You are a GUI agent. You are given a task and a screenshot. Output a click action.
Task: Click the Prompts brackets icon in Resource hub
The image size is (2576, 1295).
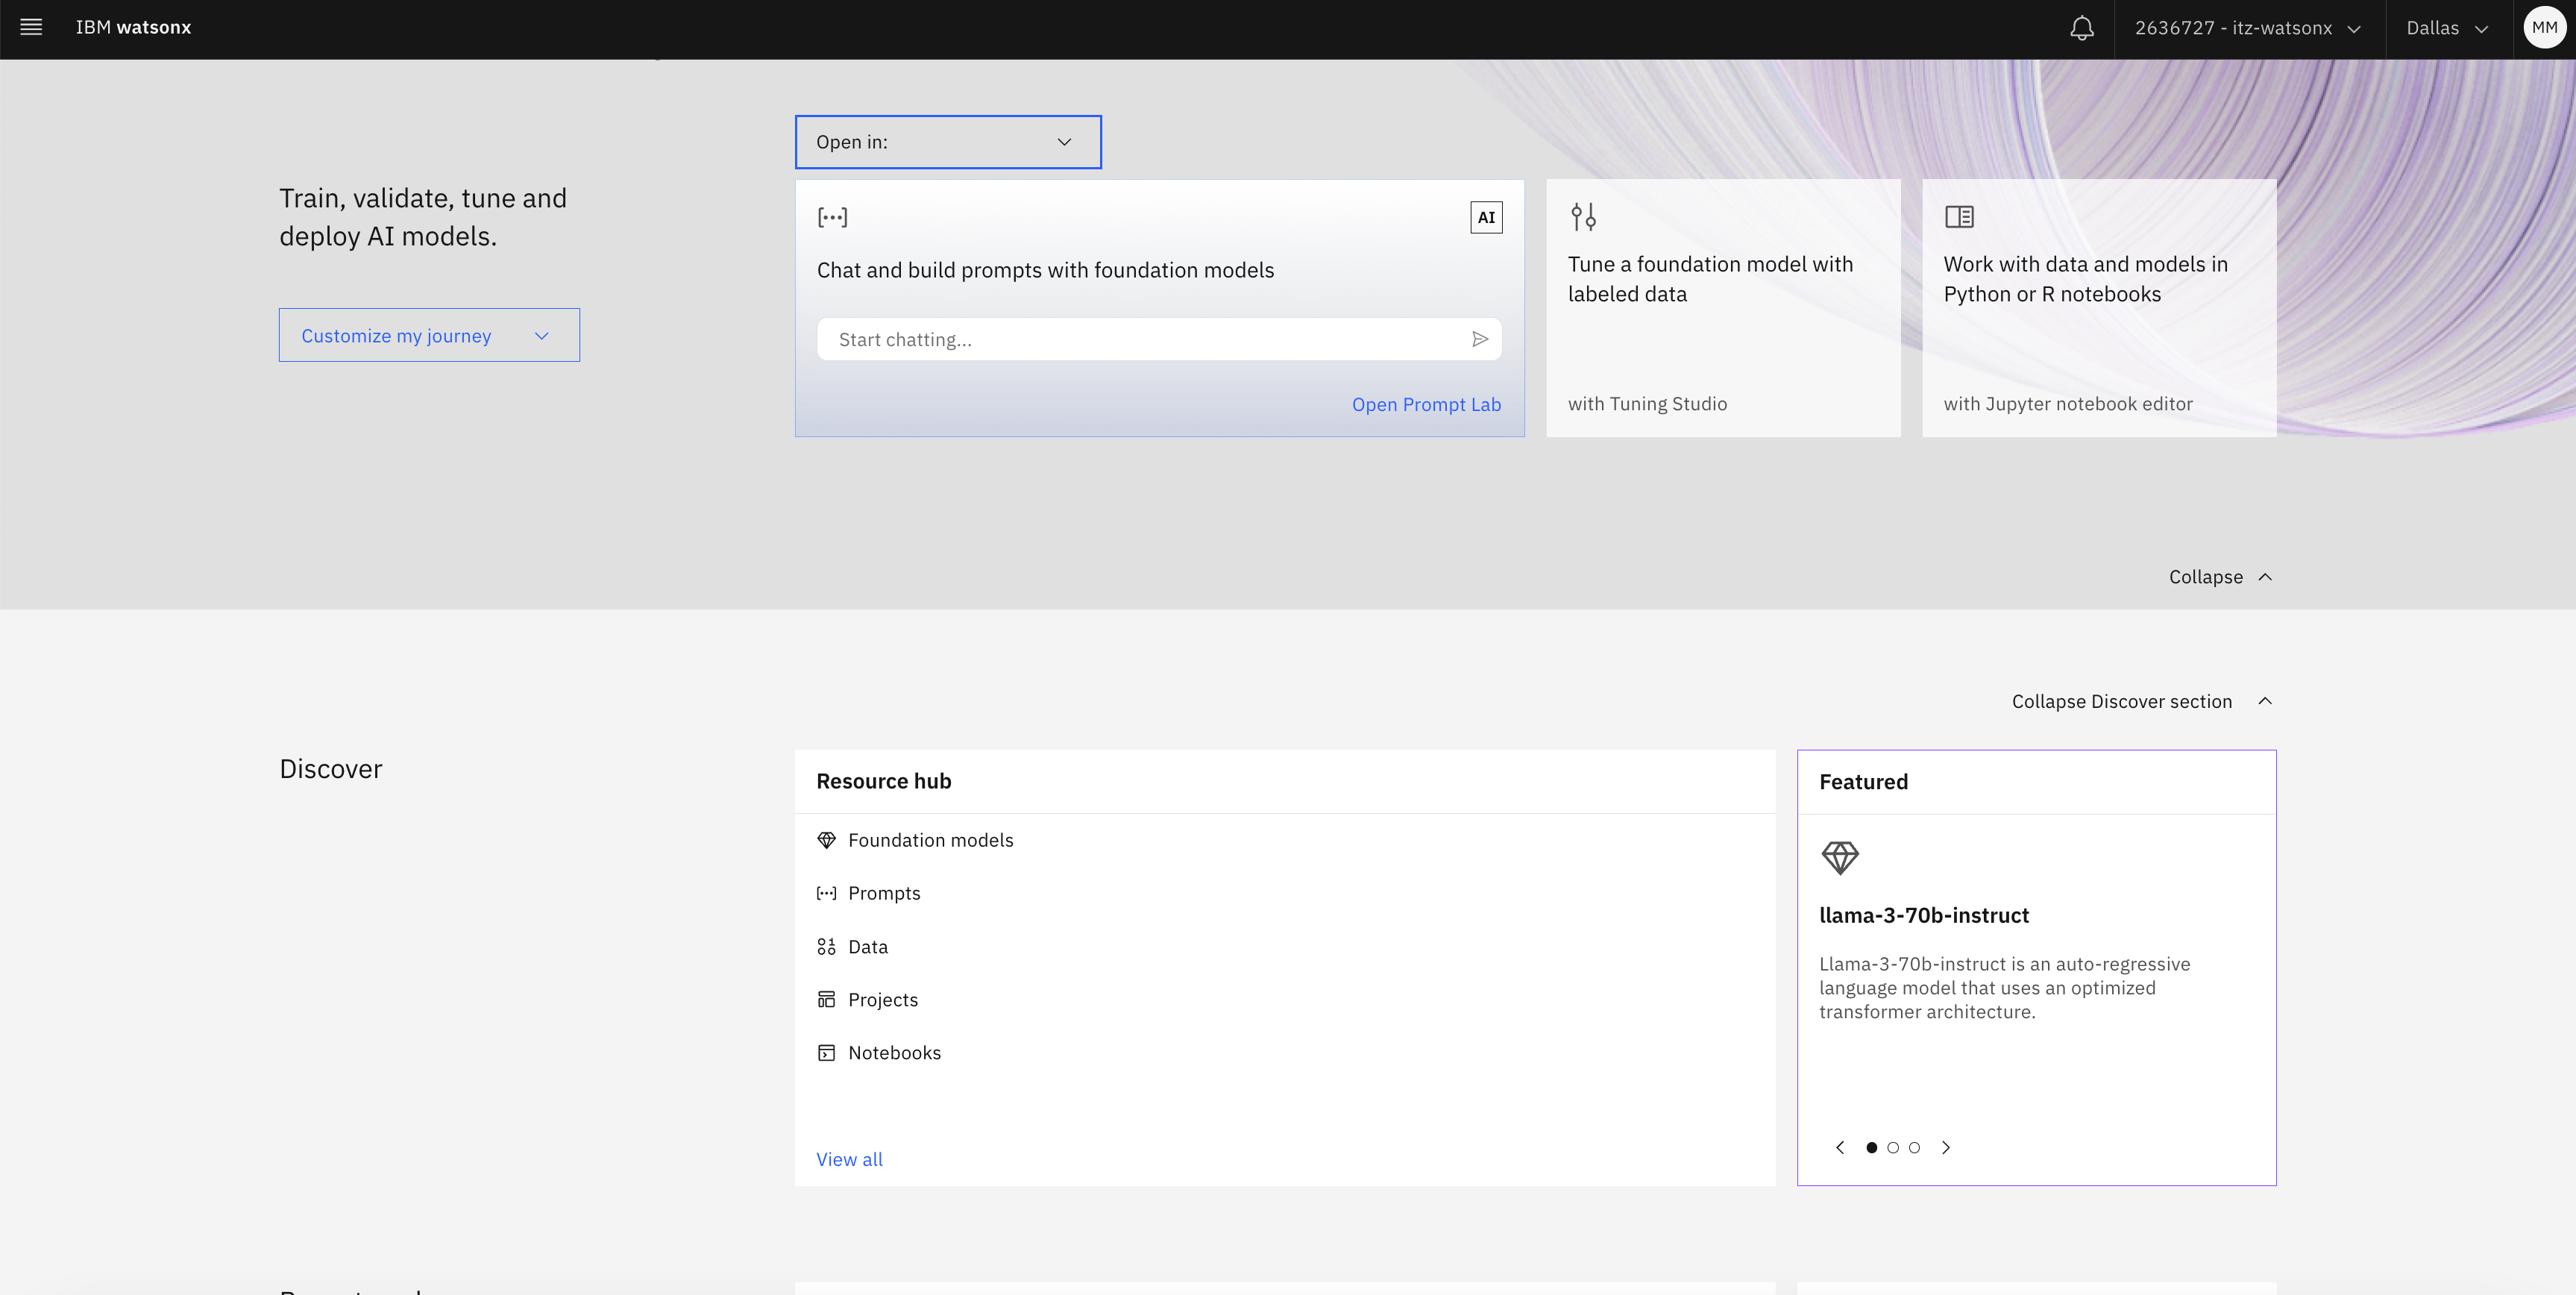coord(826,893)
